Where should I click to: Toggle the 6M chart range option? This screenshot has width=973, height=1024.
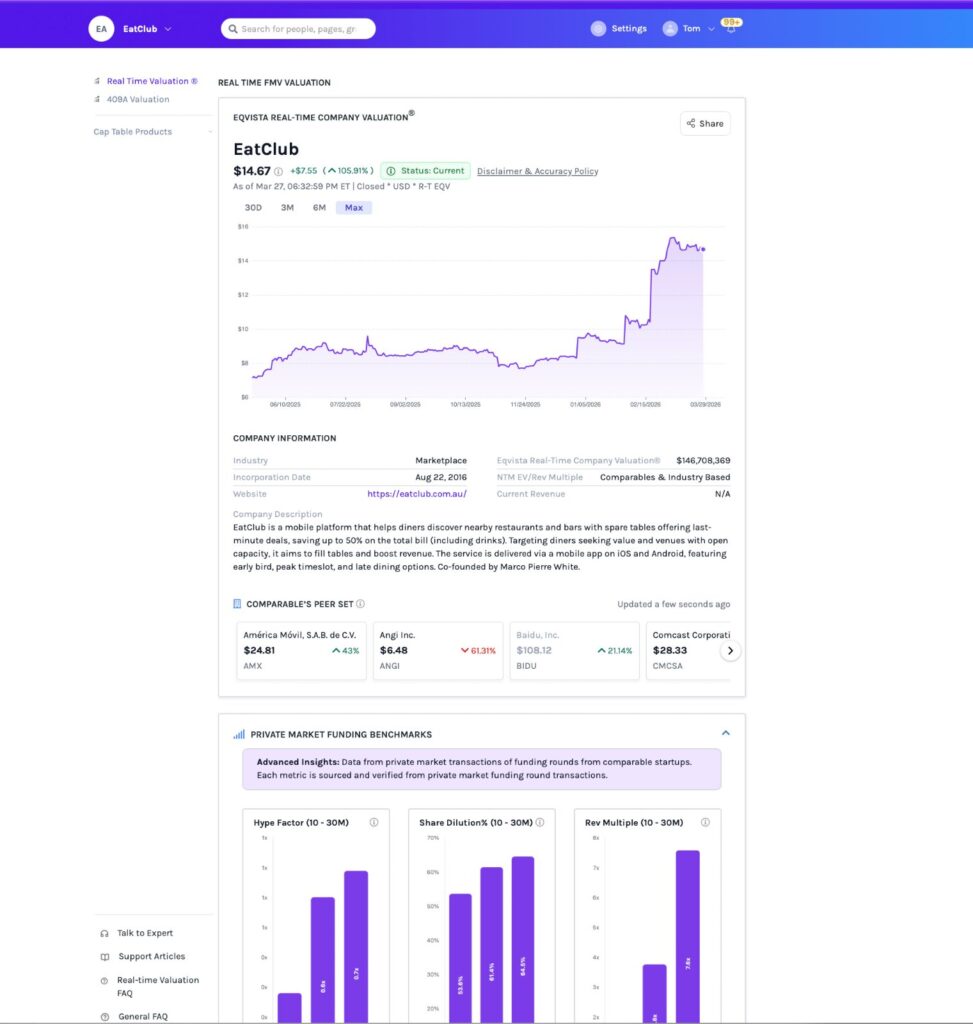tap(320, 207)
